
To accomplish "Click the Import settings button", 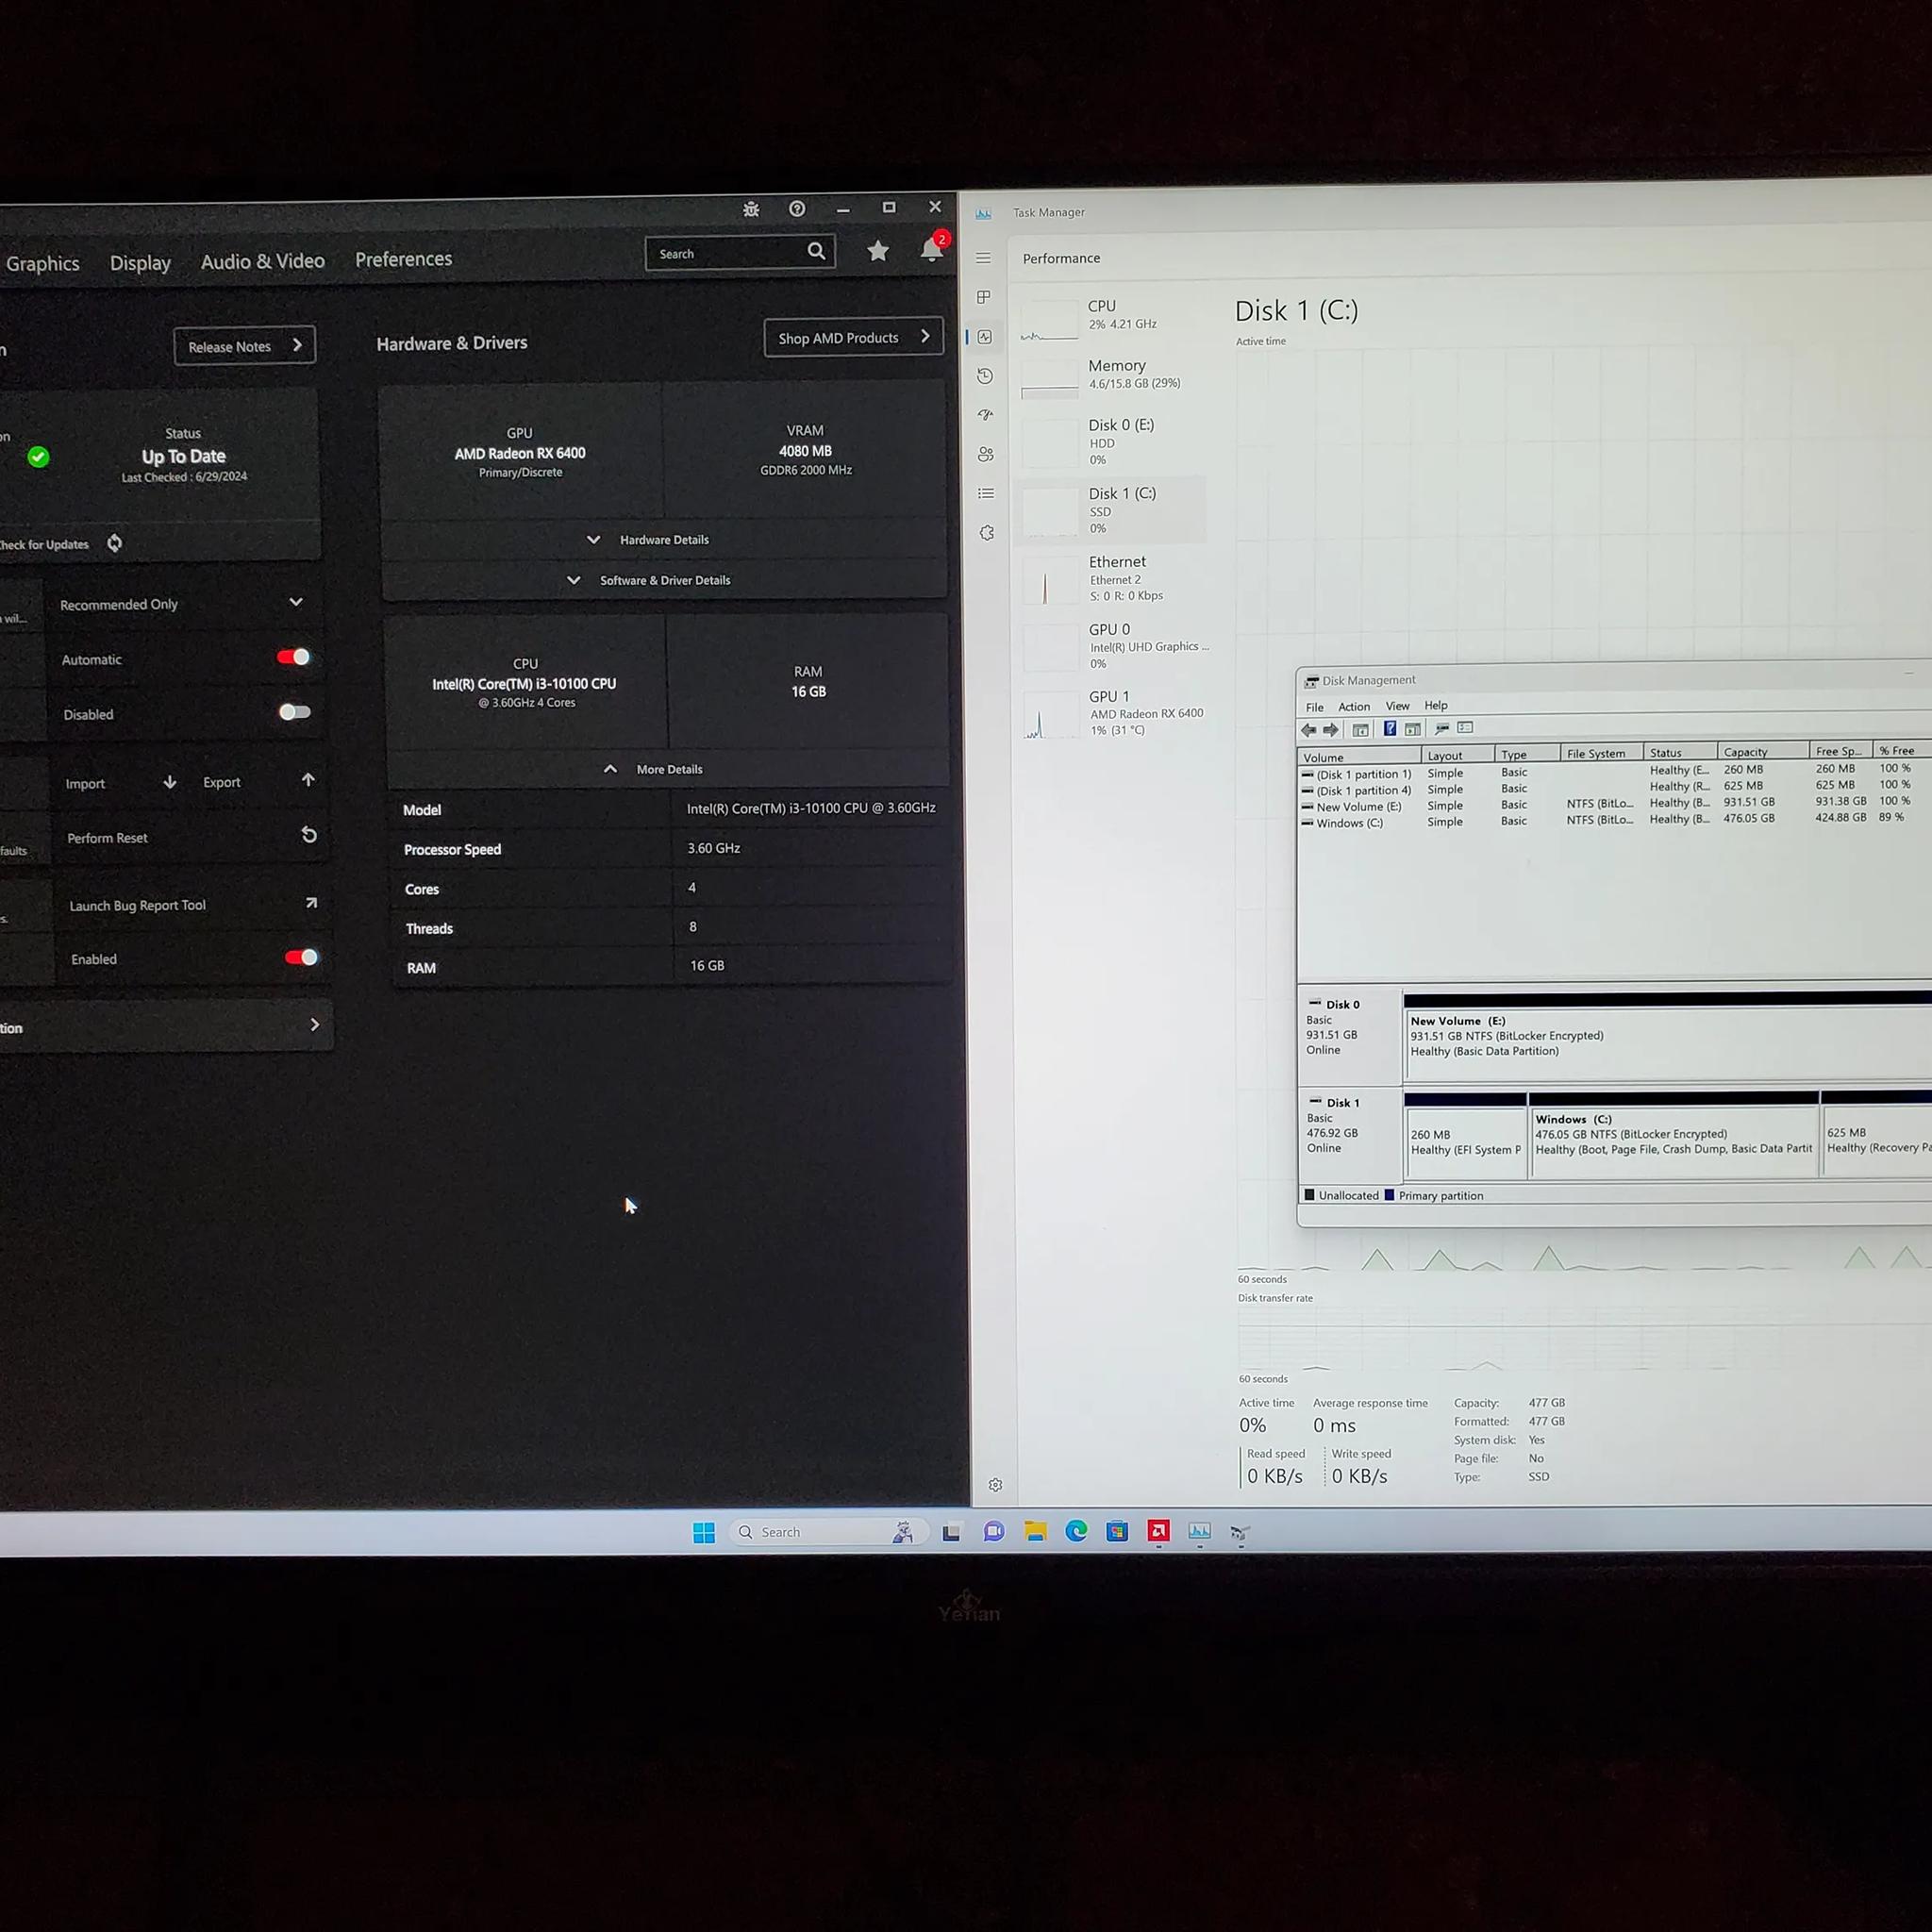I will click(120, 783).
